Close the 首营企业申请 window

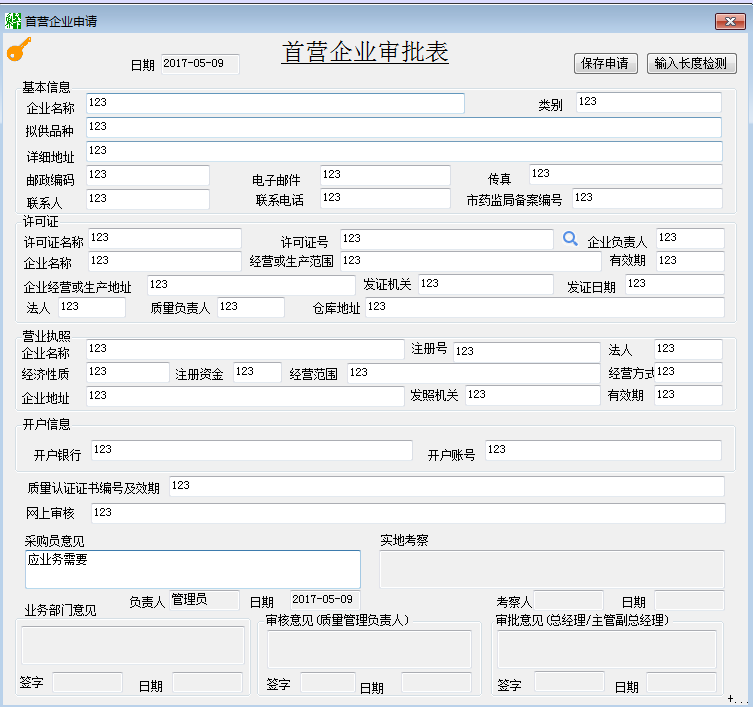pos(730,22)
